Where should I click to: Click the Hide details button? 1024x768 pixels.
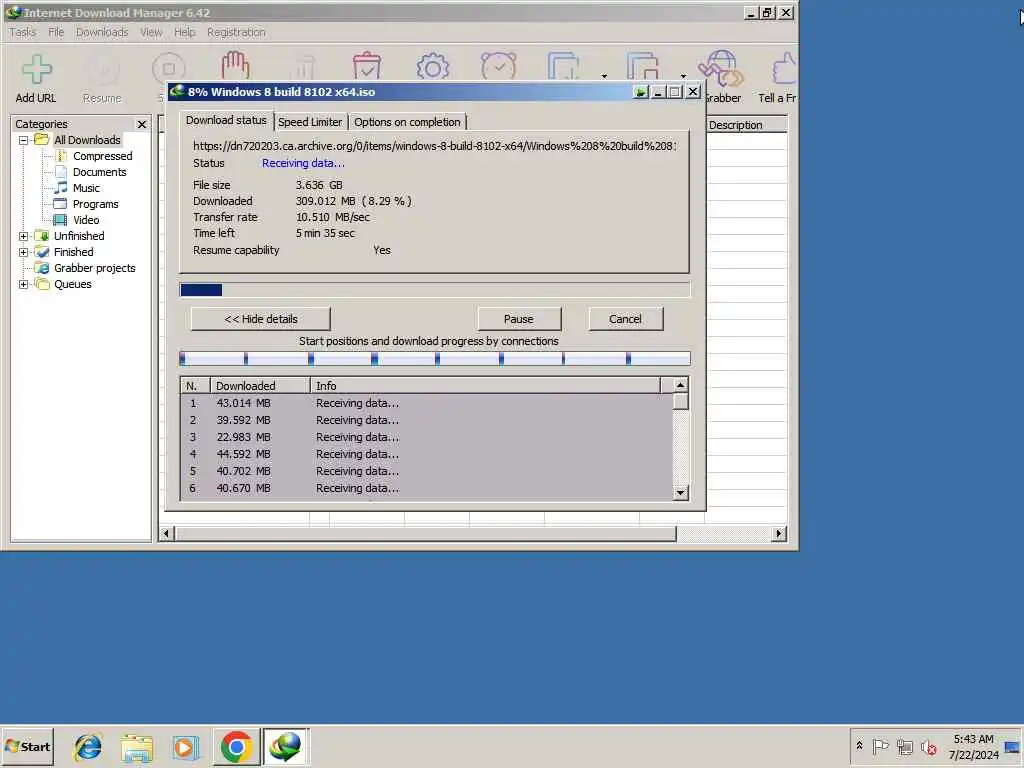point(261,319)
